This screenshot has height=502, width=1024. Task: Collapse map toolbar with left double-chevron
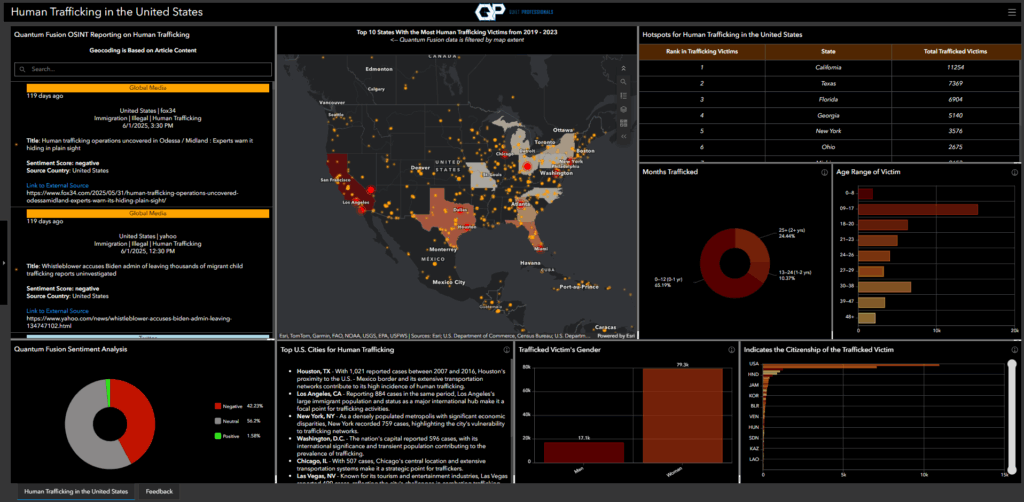623,137
